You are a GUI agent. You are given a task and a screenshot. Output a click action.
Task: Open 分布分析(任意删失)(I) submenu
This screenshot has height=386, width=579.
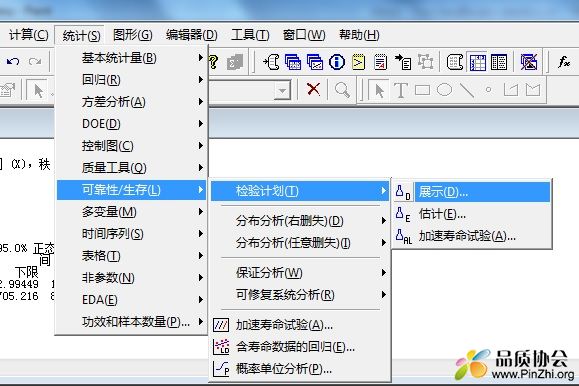click(300, 243)
